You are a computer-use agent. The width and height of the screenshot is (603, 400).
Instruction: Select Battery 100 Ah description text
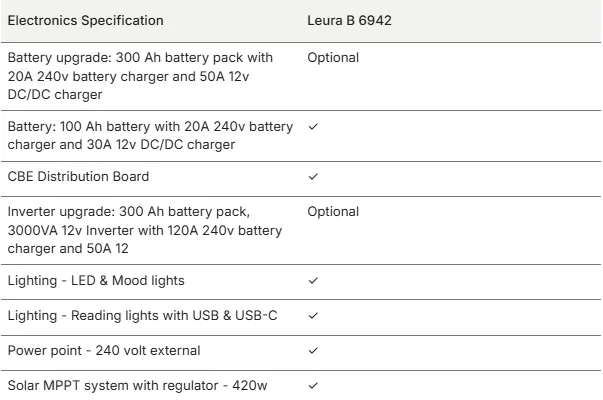pyautogui.click(x=150, y=126)
